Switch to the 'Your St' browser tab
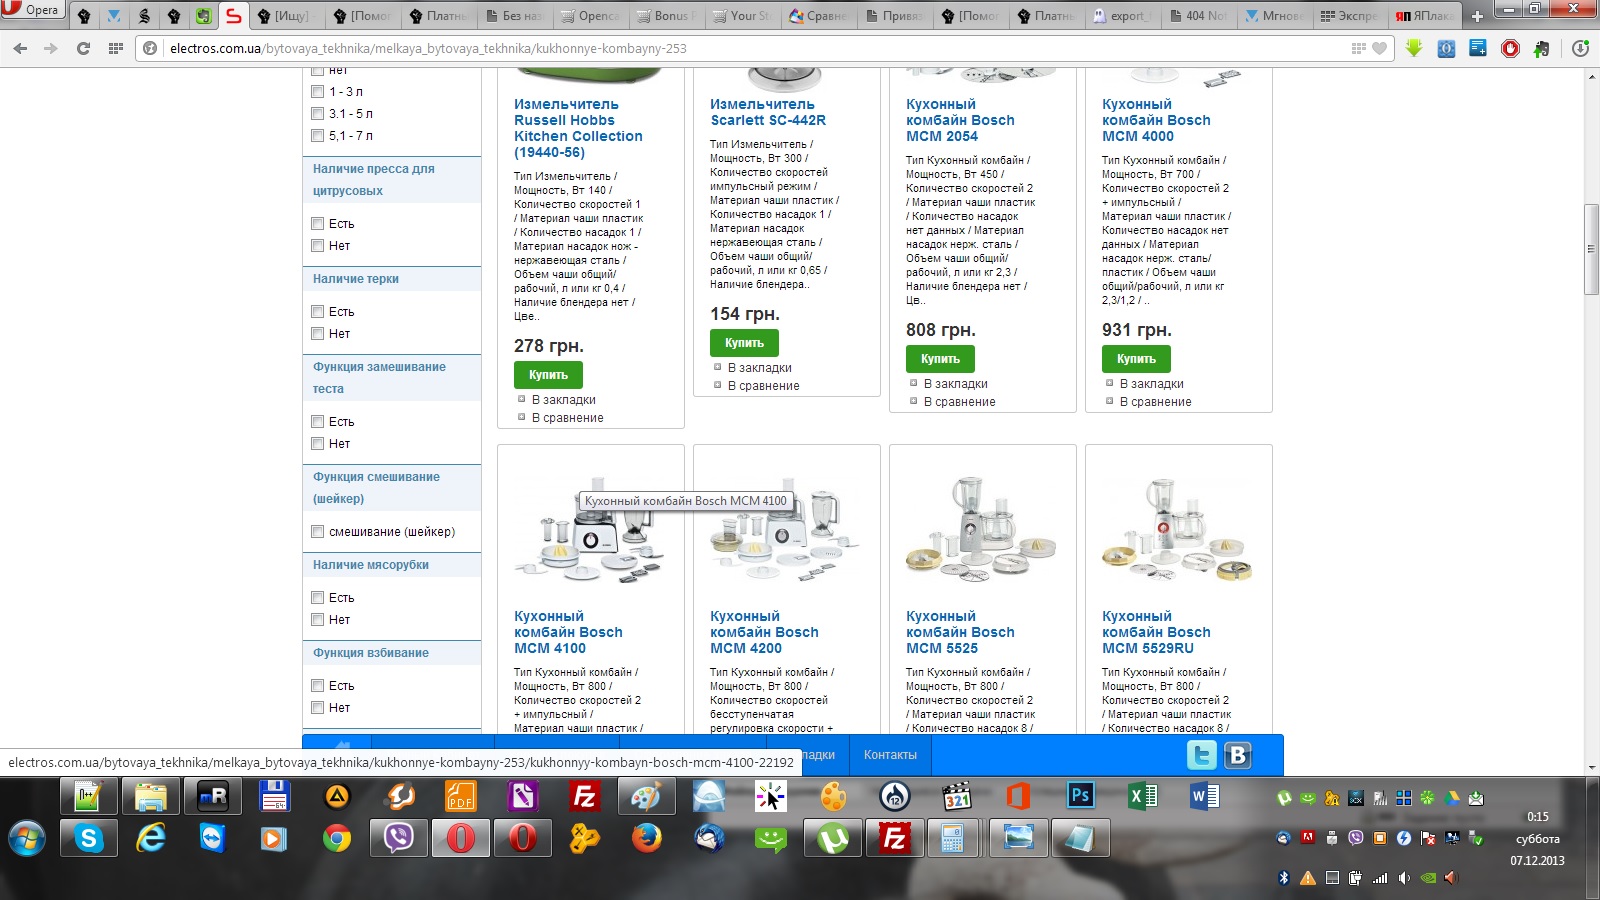Screen dimensions: 1600x900 [x=742, y=16]
